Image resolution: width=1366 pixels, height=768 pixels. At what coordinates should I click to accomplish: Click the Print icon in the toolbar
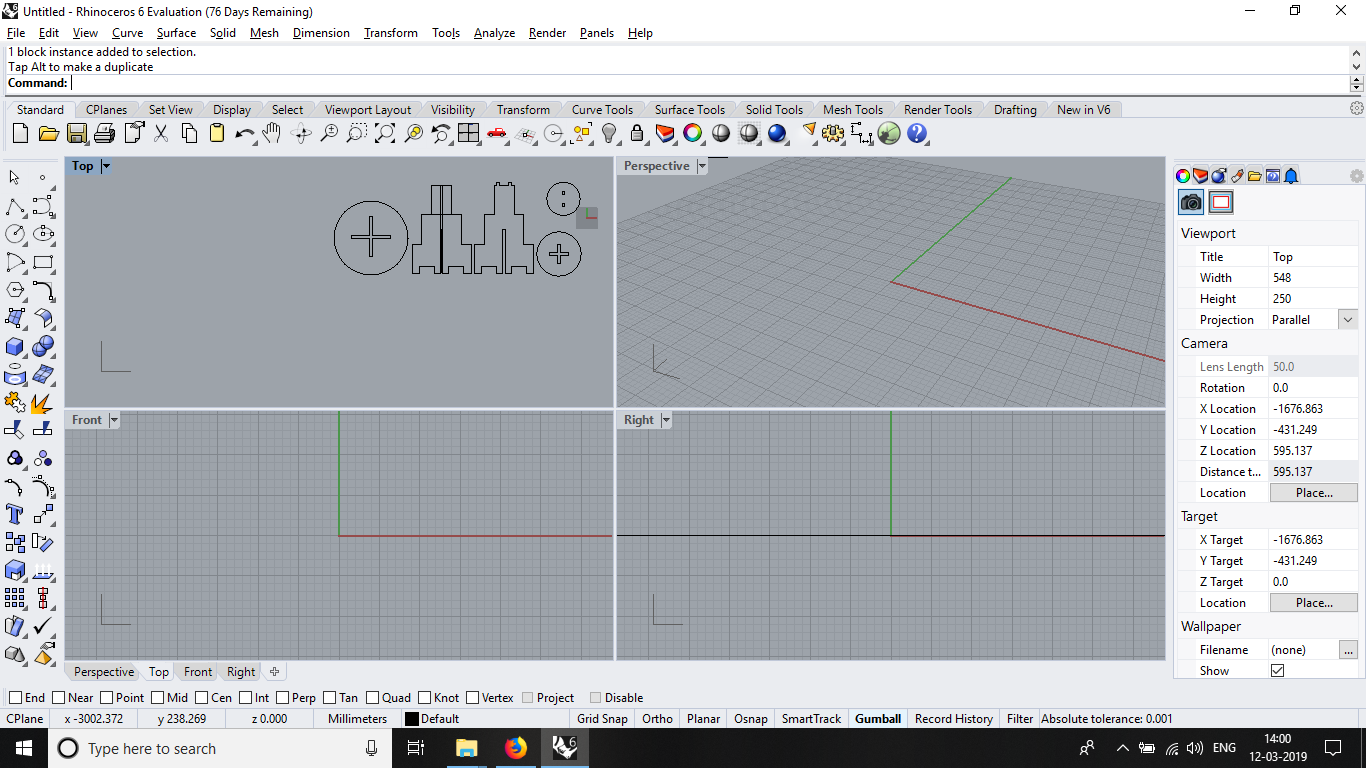pyautogui.click(x=104, y=133)
